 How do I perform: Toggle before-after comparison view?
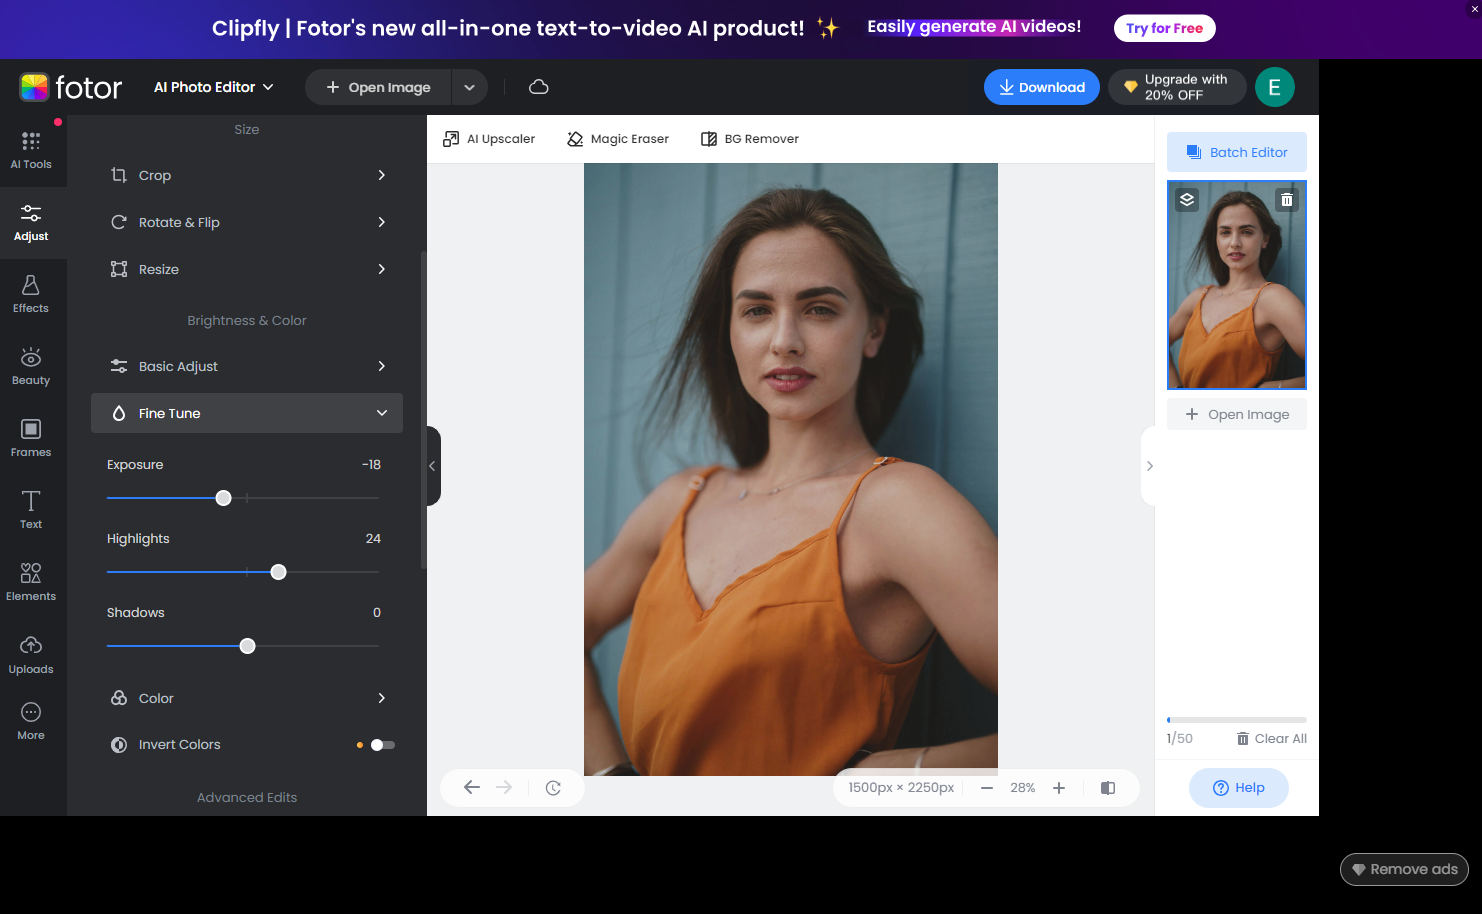click(x=1108, y=787)
